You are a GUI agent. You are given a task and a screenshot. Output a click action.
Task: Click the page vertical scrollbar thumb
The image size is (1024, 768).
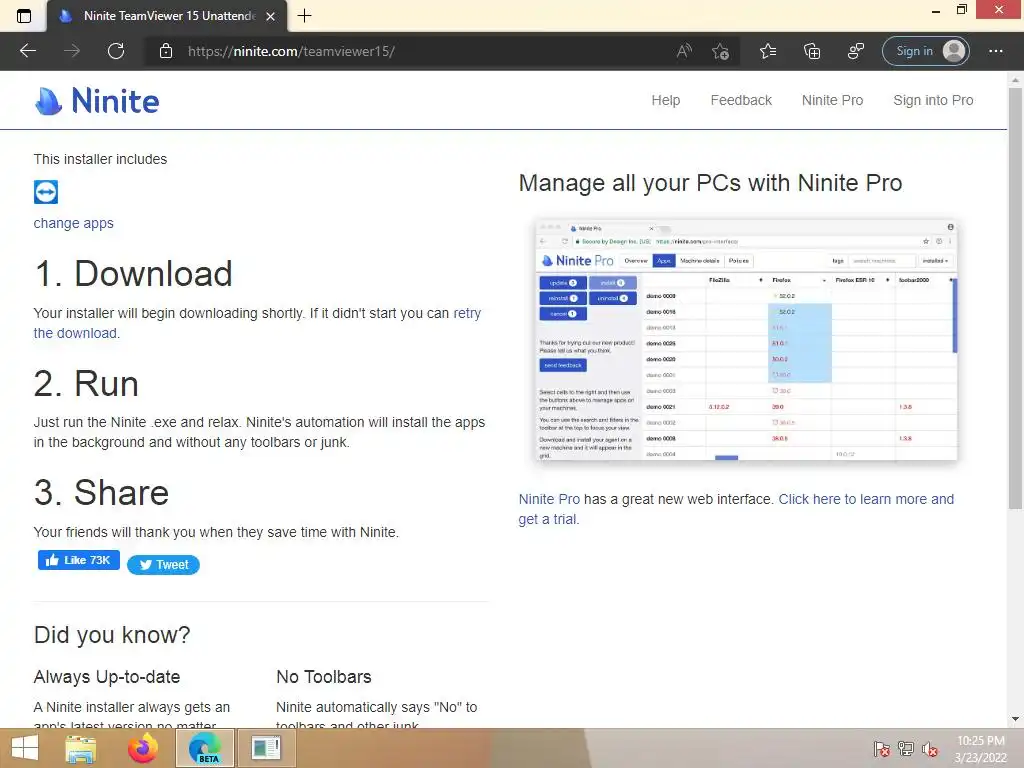click(1015, 297)
